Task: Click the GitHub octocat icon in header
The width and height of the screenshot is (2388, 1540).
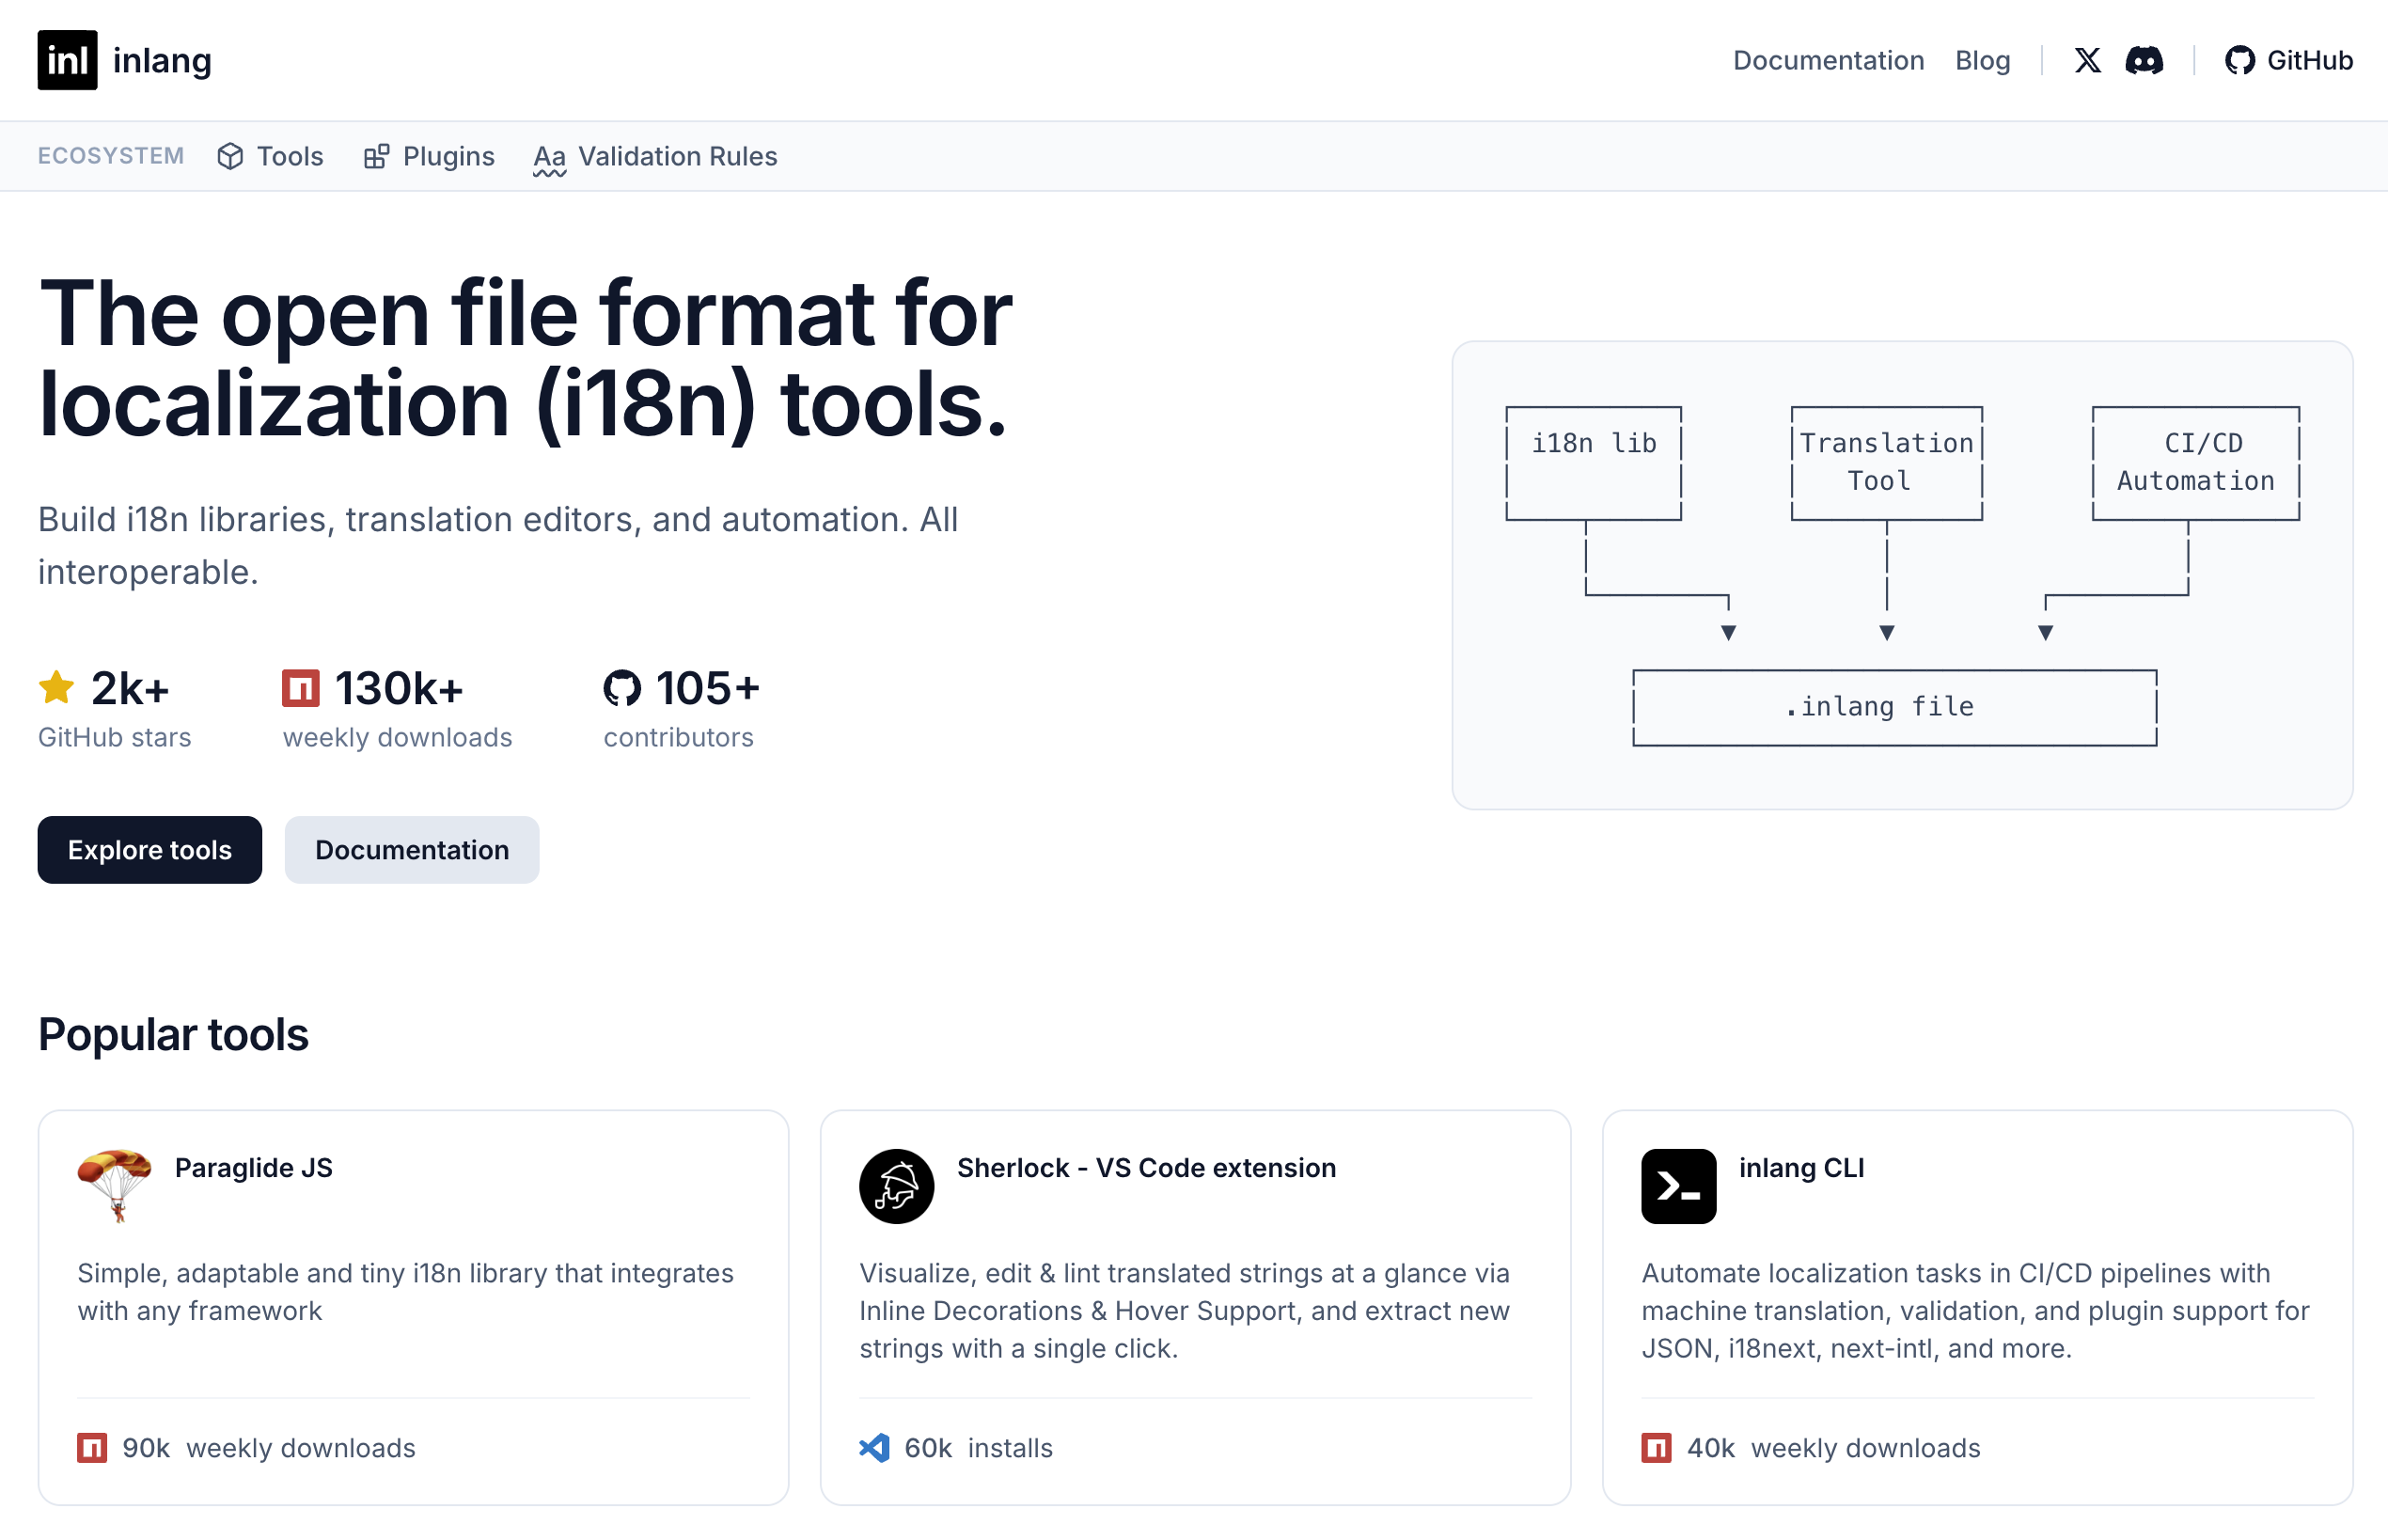Action: (x=2239, y=60)
